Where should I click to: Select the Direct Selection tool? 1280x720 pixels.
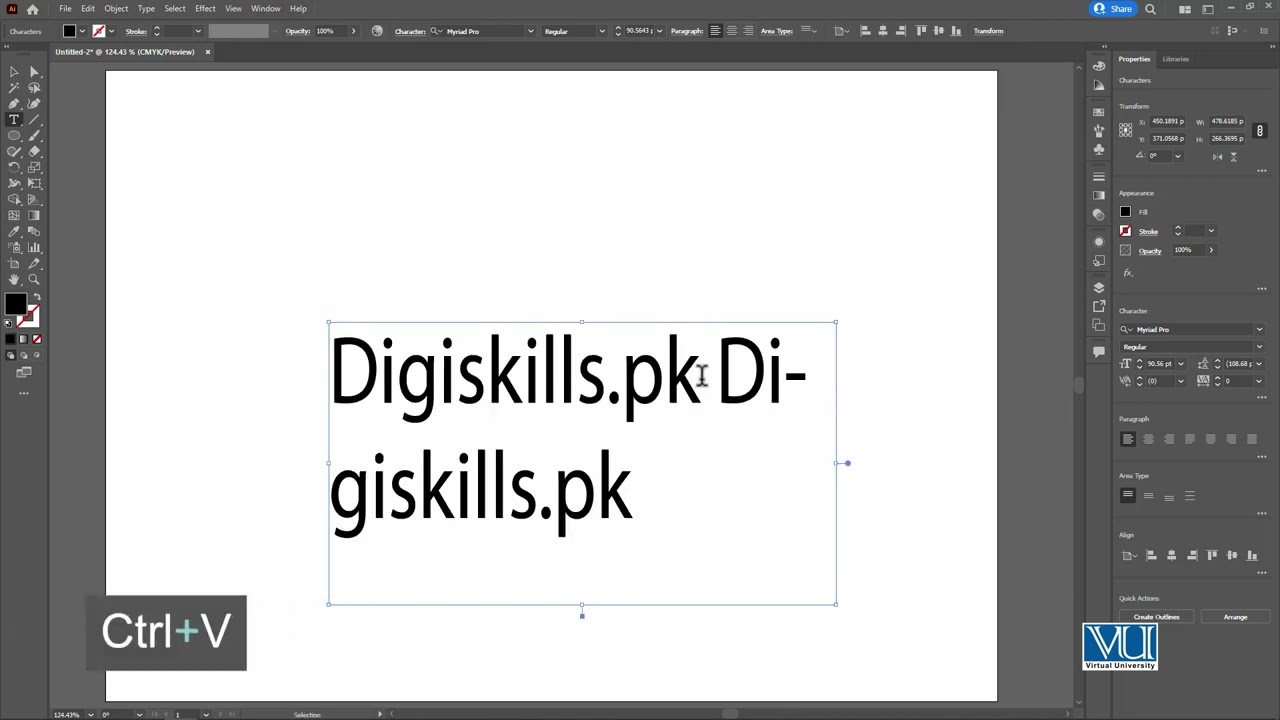[x=34, y=72]
